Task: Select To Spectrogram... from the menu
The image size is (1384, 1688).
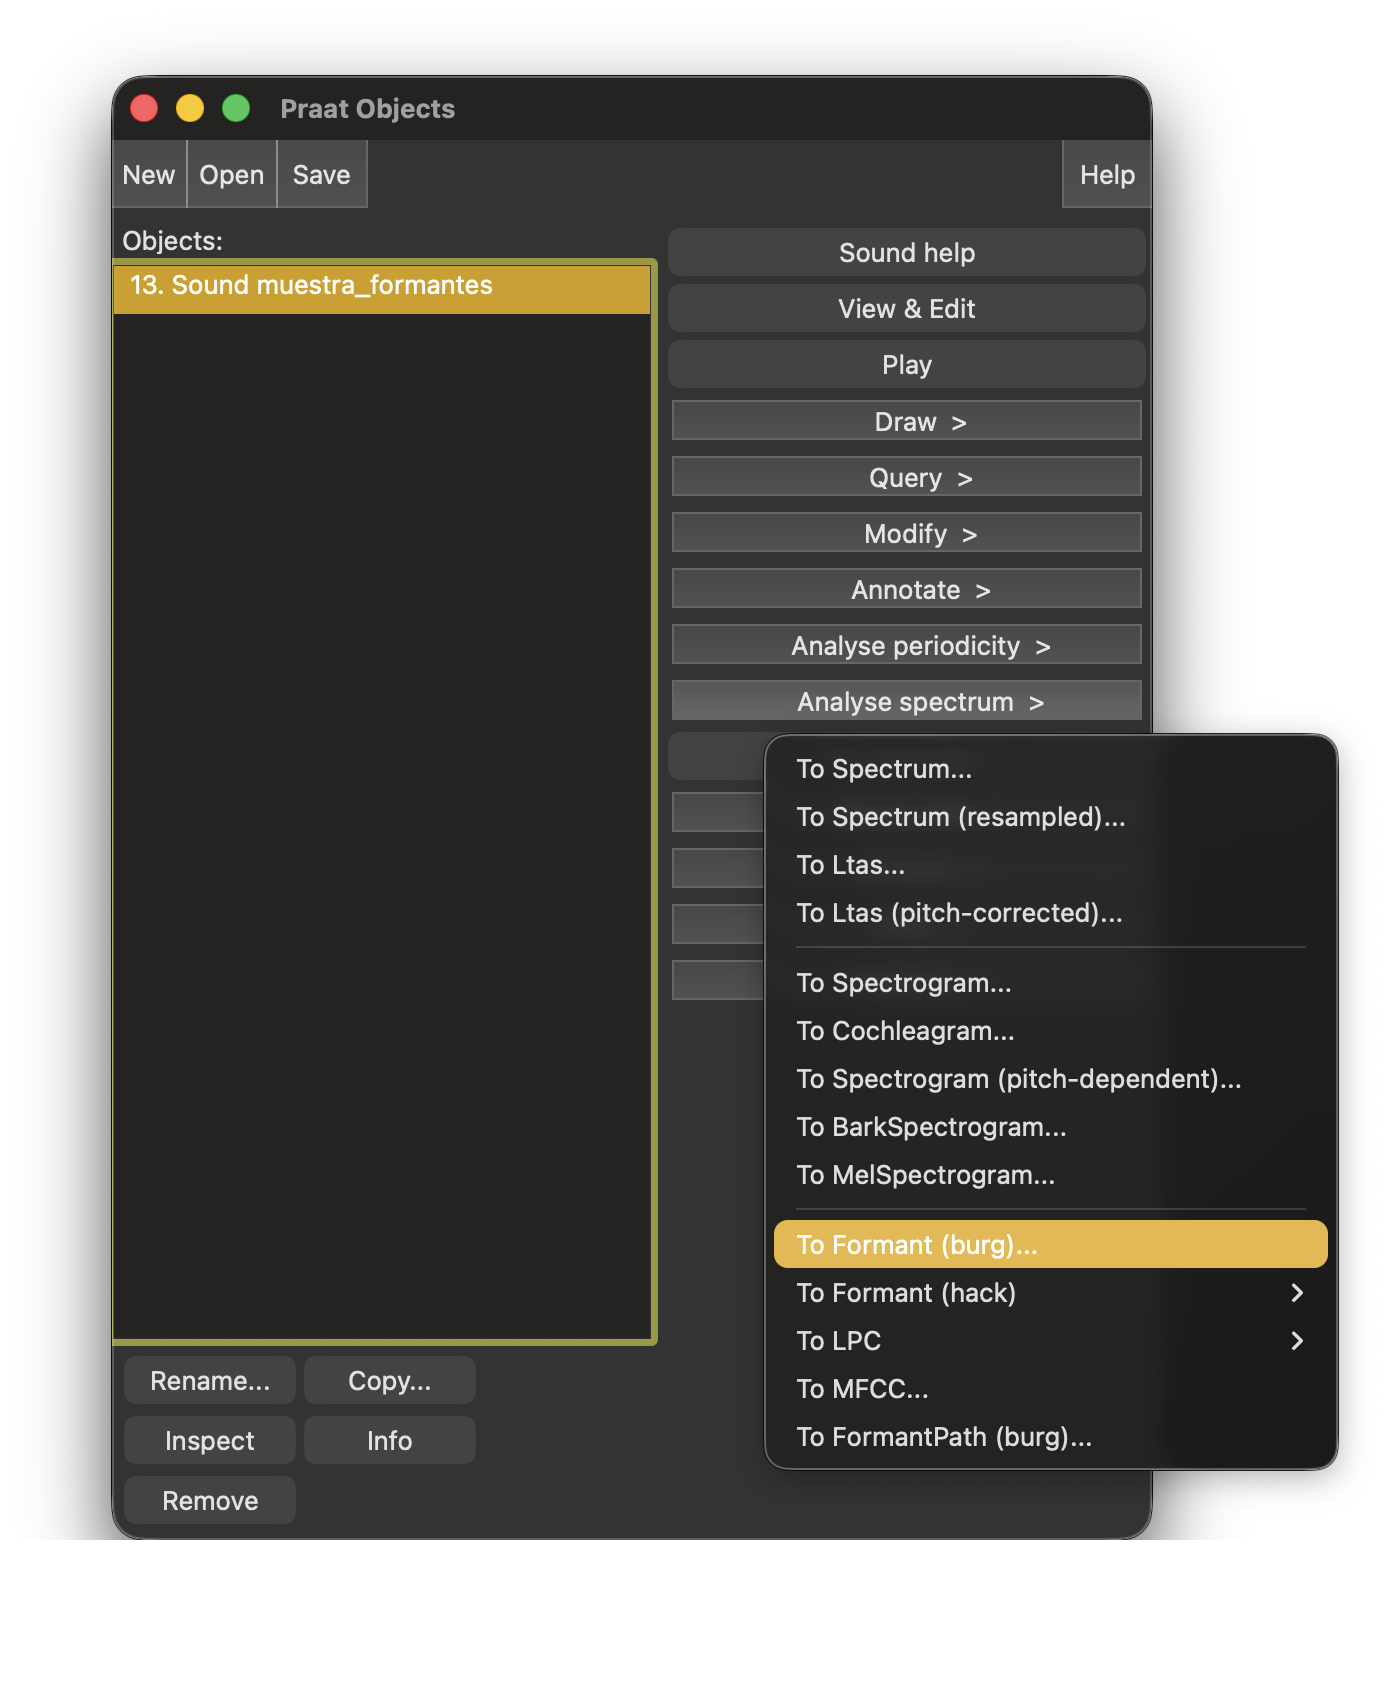Action: click(904, 983)
